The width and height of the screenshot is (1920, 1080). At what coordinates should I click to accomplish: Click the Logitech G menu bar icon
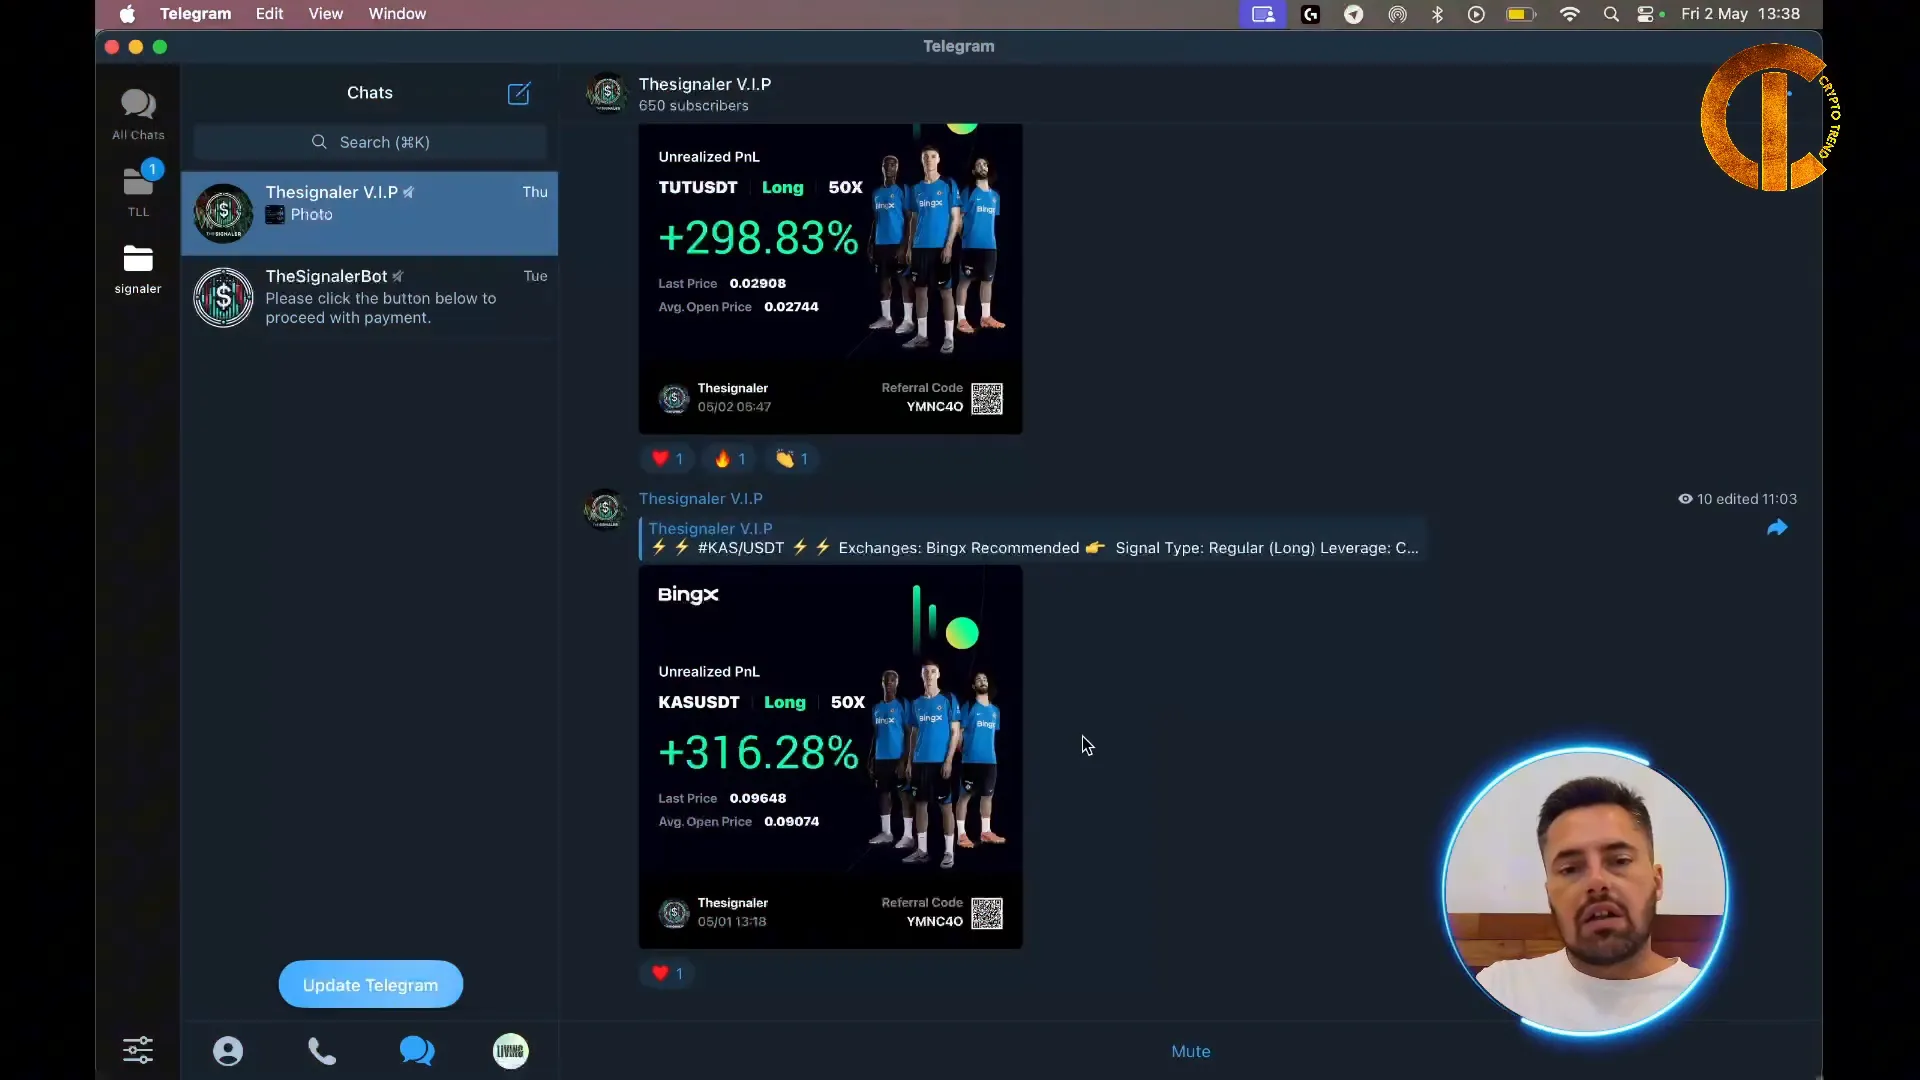click(x=1311, y=14)
